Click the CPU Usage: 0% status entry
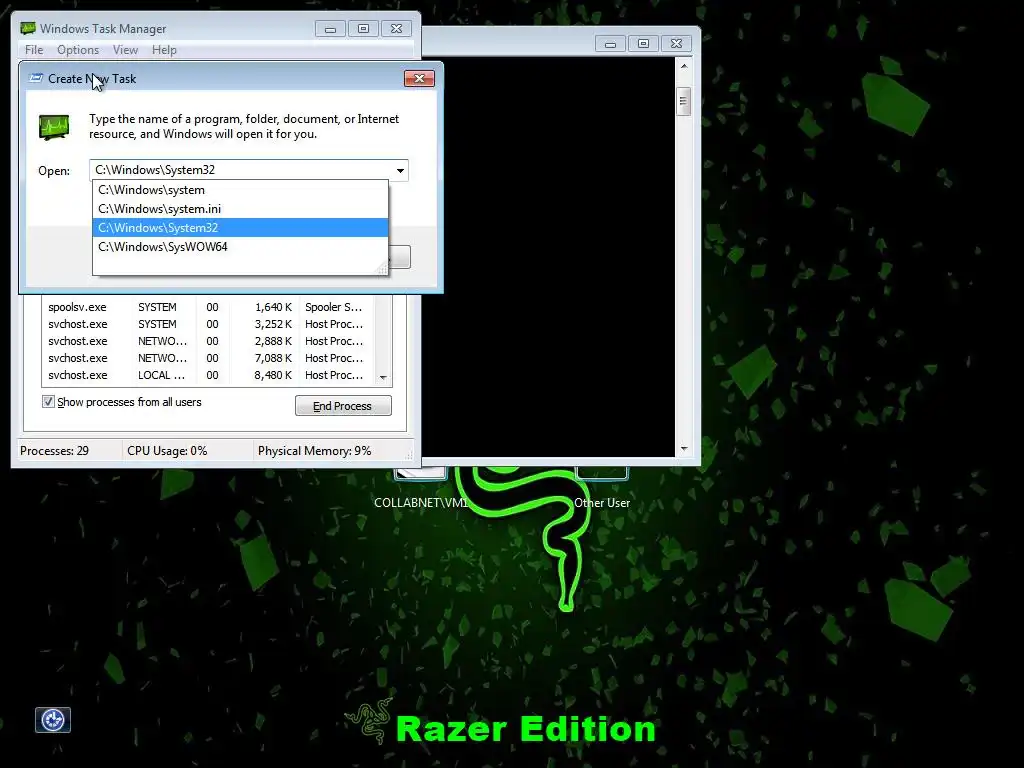The width and height of the screenshot is (1024, 768). tap(167, 451)
